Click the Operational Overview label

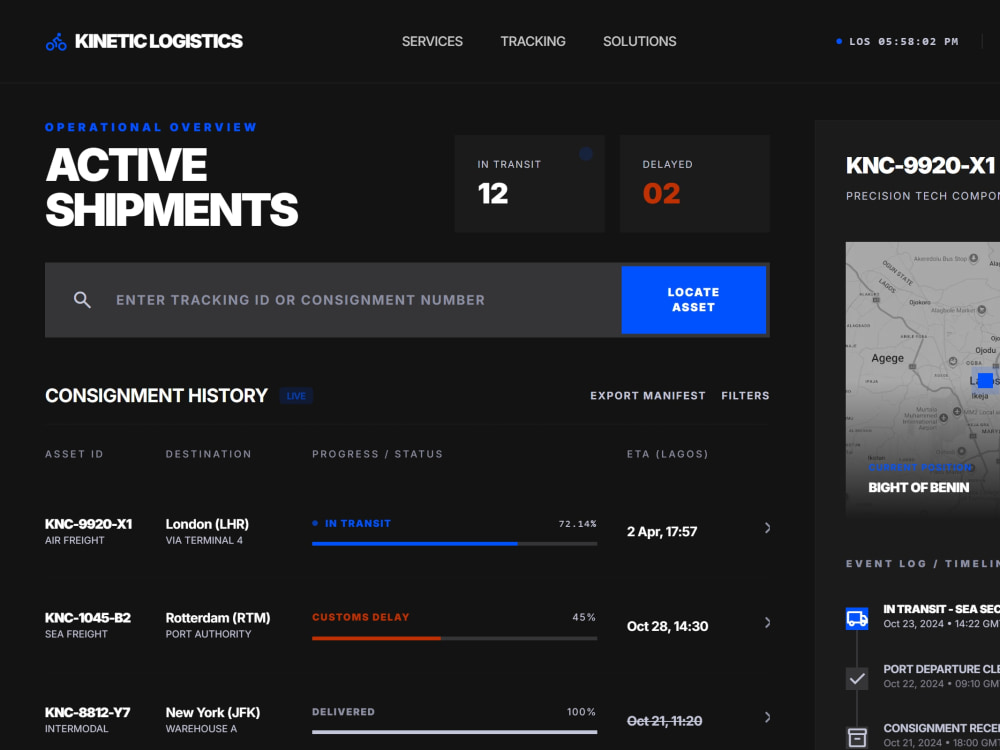151,128
